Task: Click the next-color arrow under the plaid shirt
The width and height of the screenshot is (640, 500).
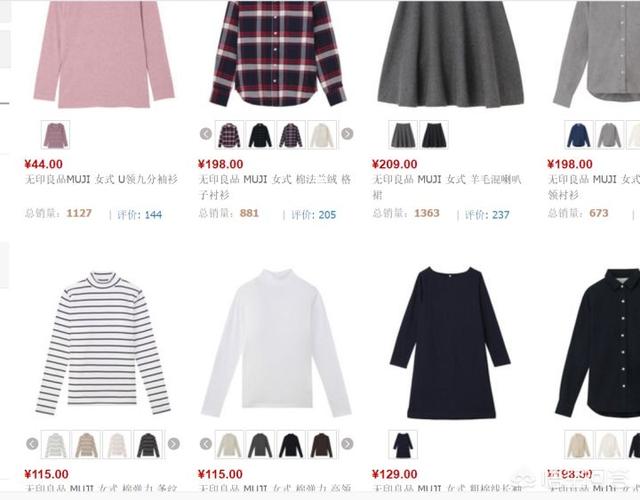Action: (x=347, y=134)
